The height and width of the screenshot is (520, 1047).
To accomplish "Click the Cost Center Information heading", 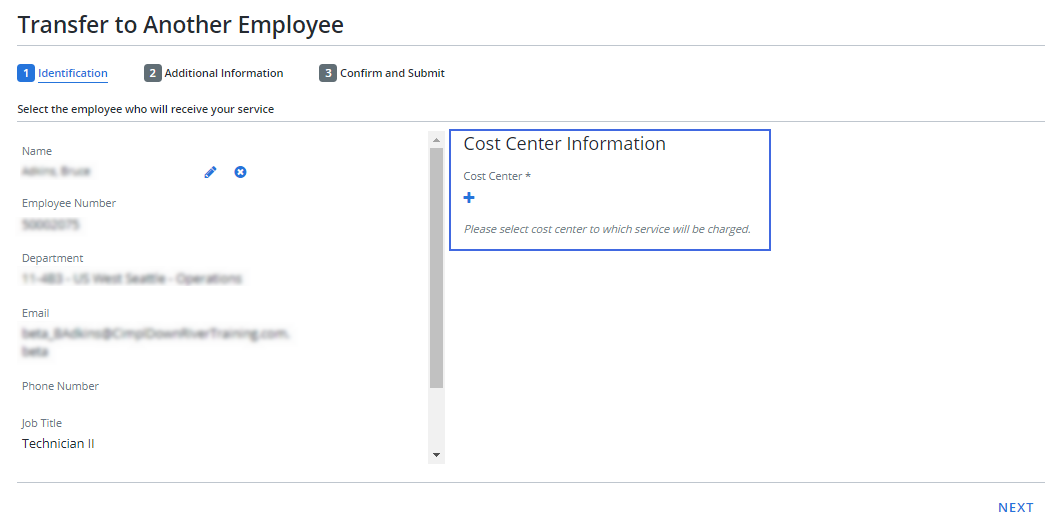I will click(x=564, y=144).
